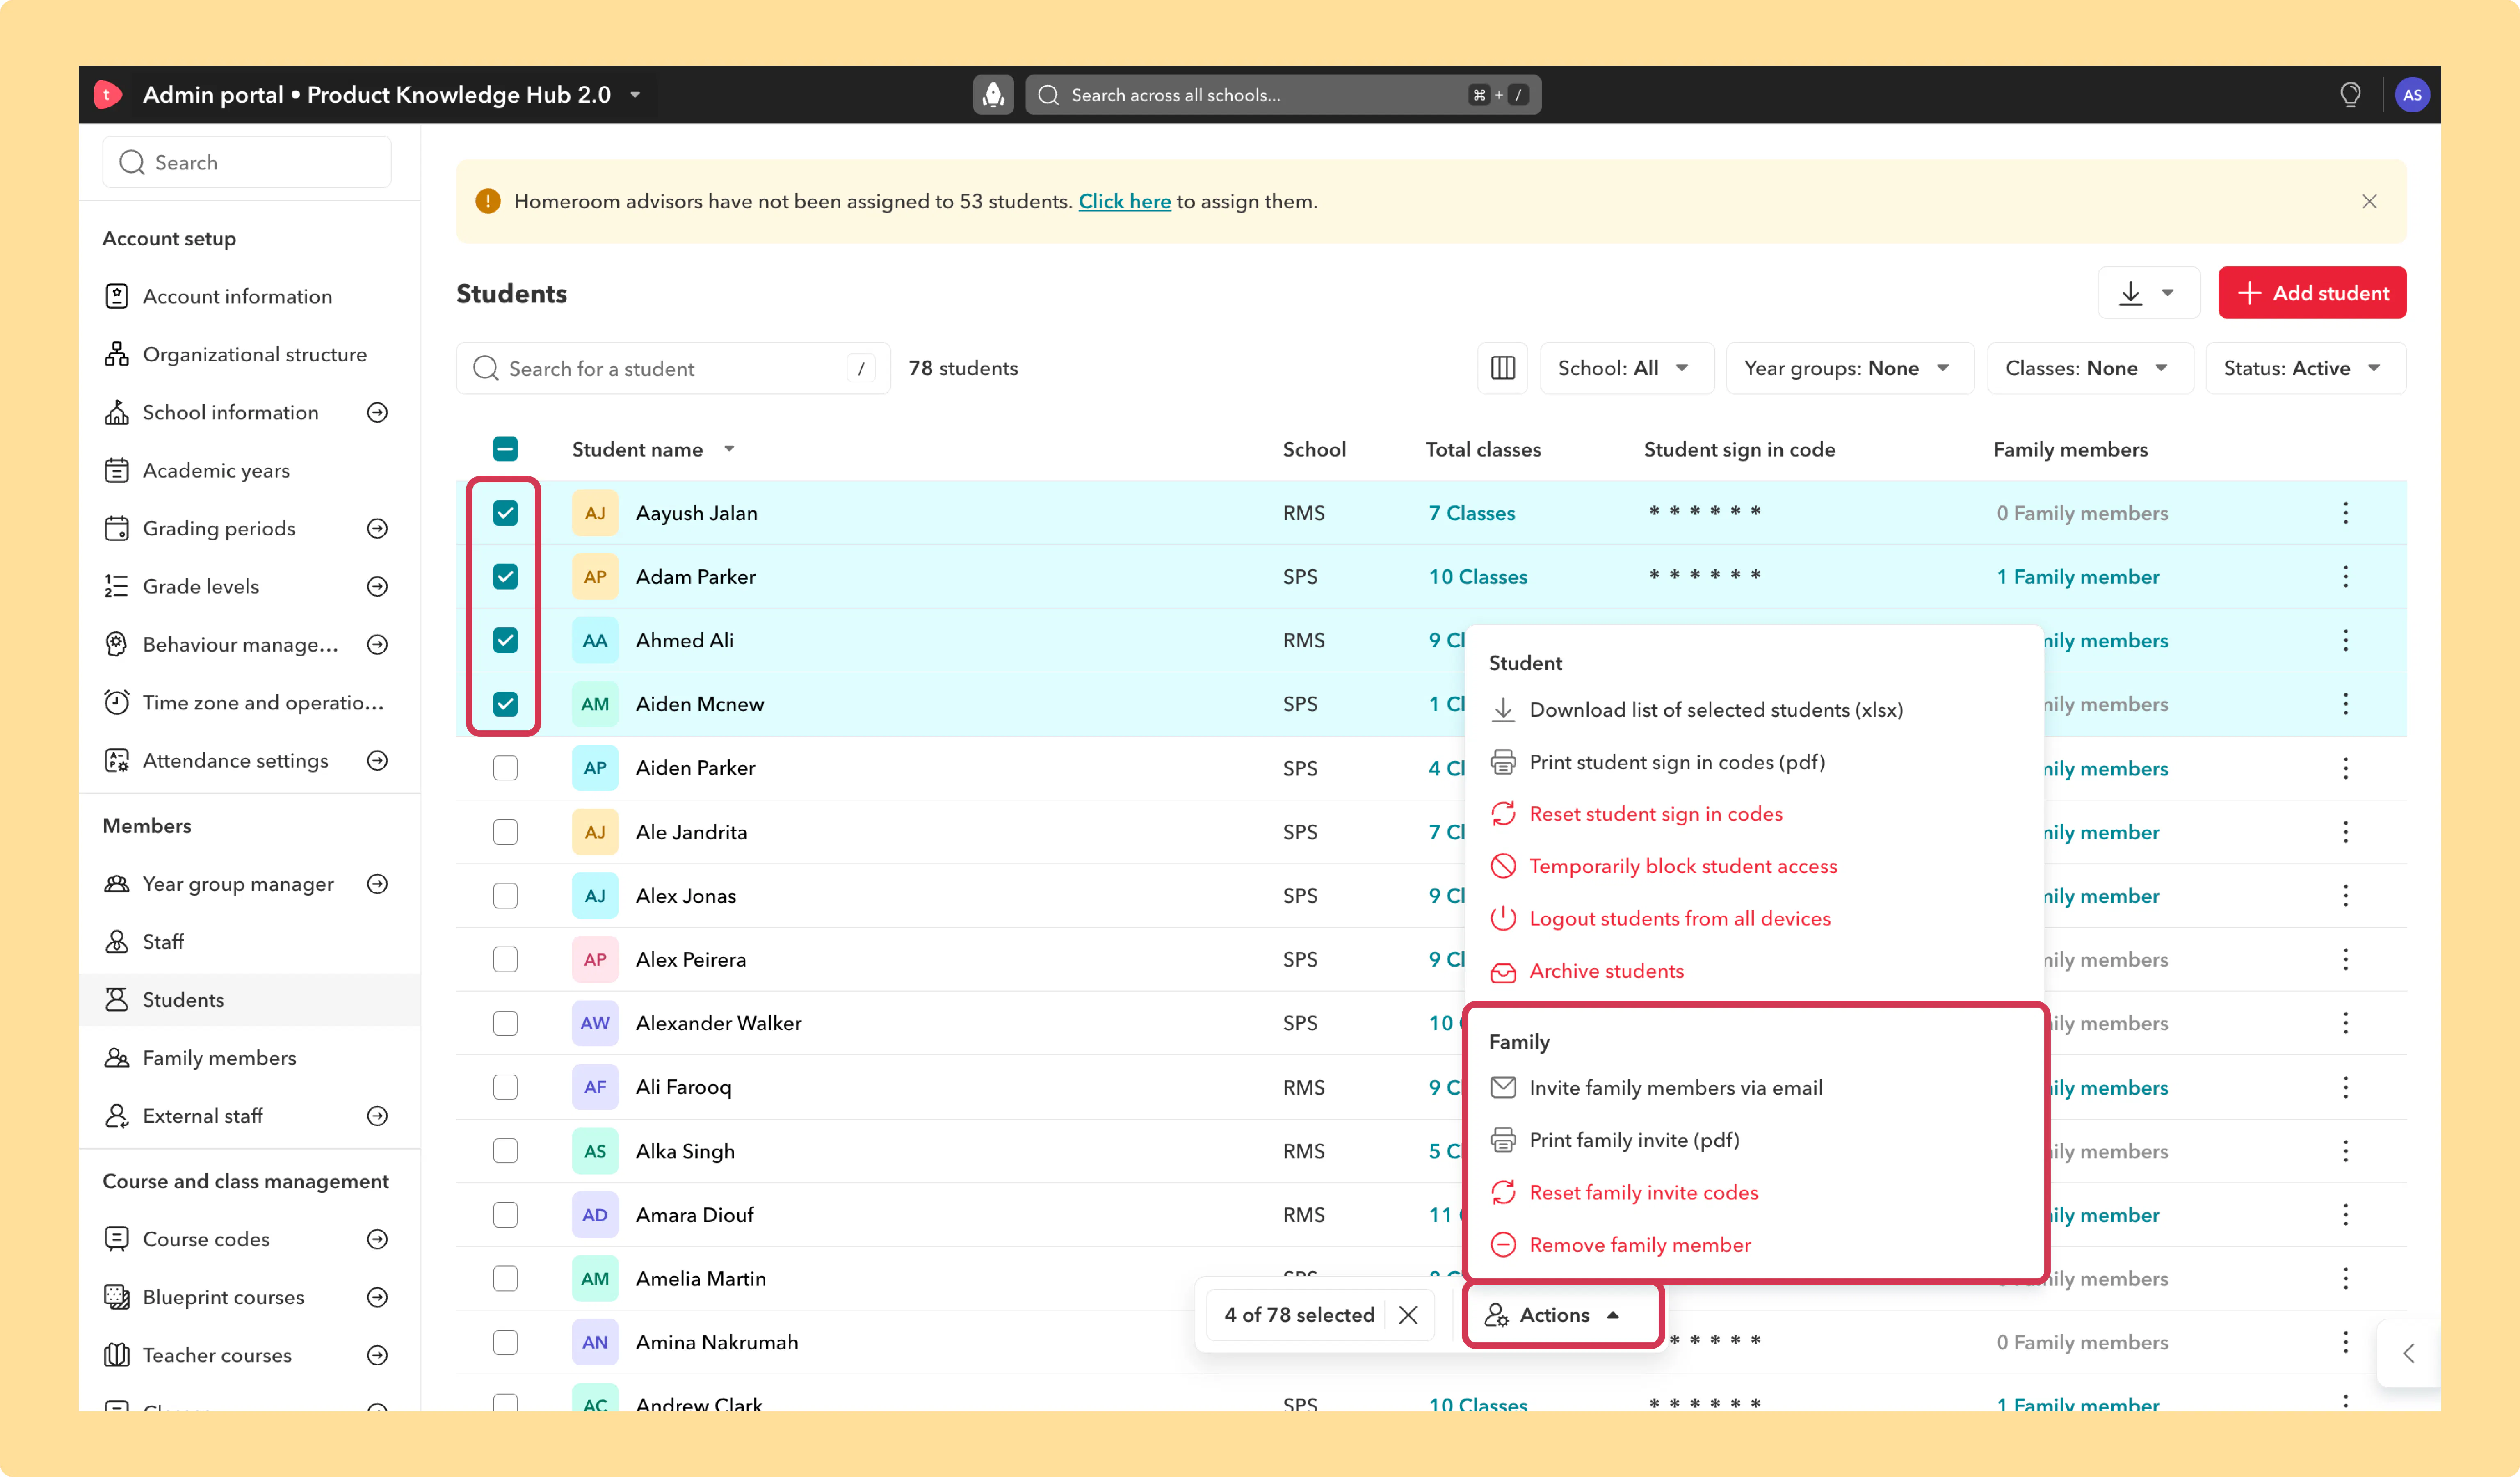Screen dimensions: 2520x1477
Task: Select Aiden Parker's checkbox
Action: 505,768
